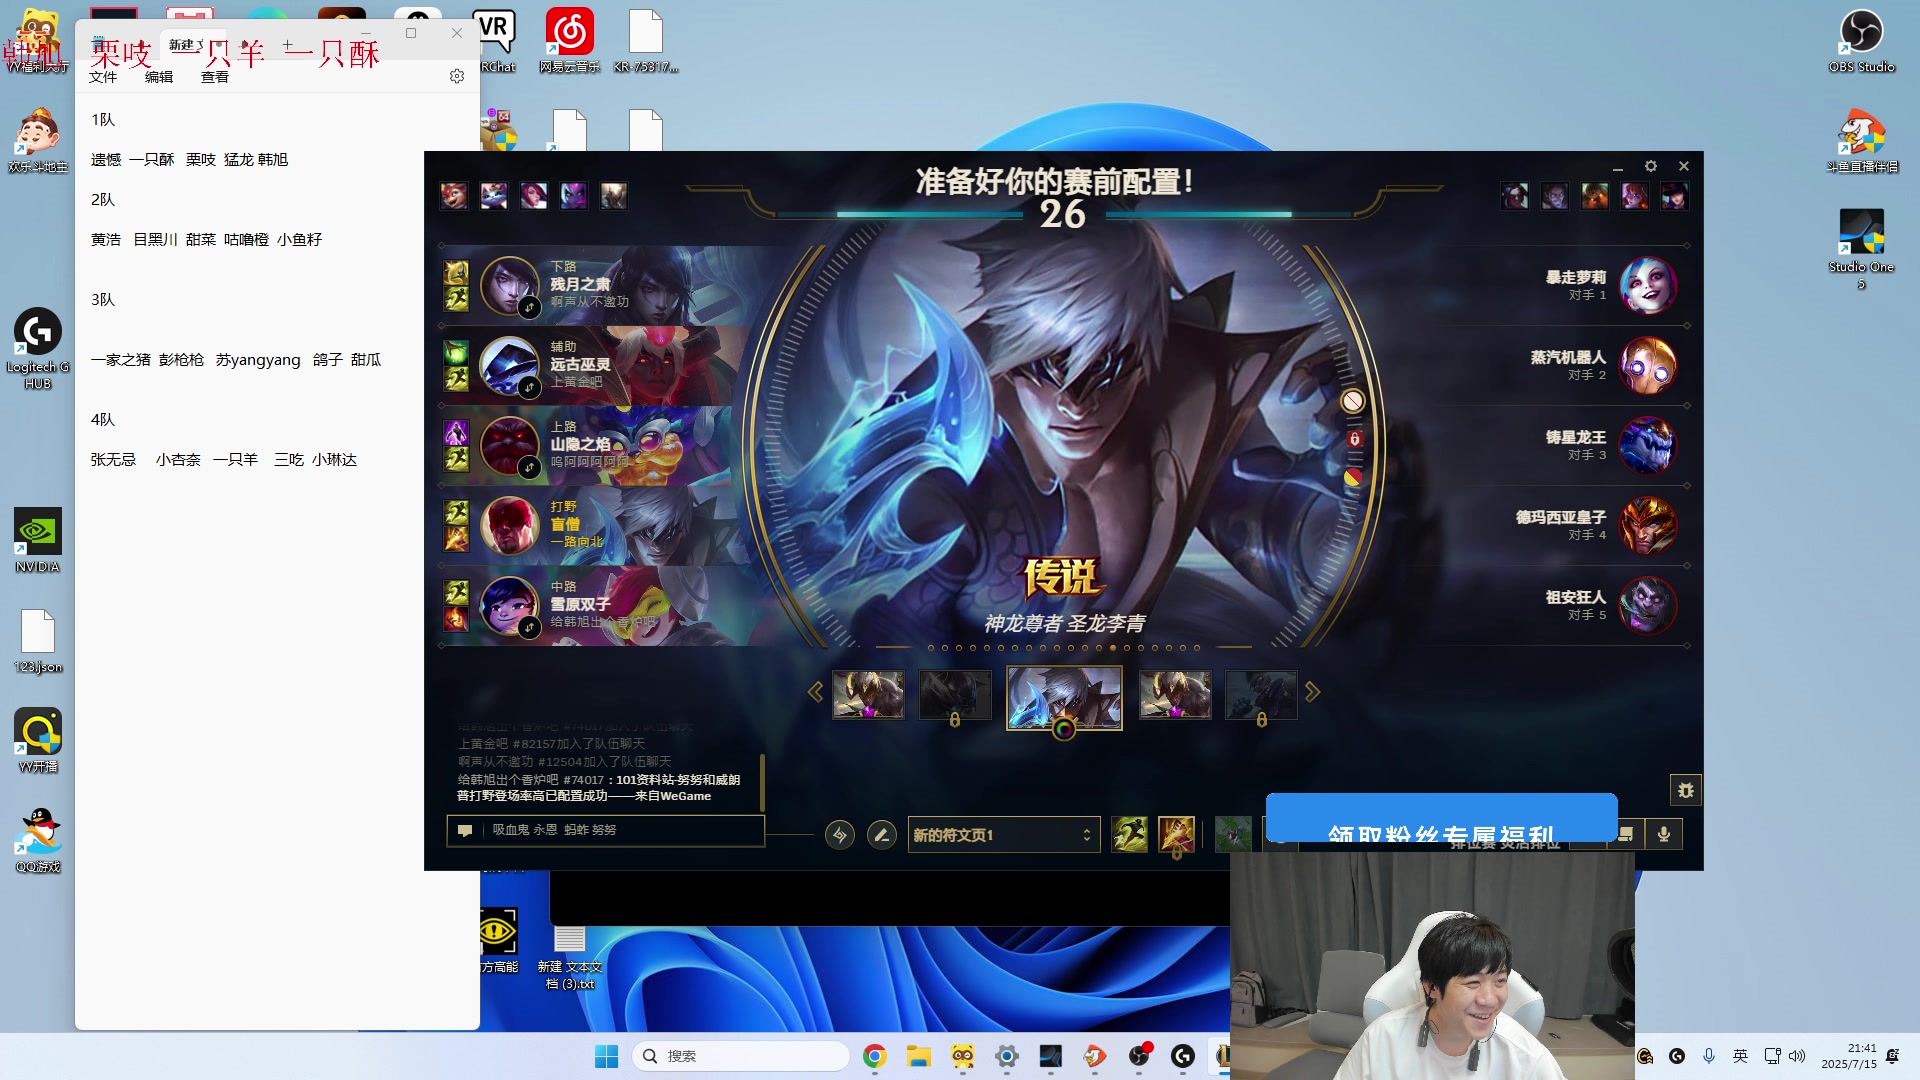Select the locked fifth skin thumbnail

1261,695
